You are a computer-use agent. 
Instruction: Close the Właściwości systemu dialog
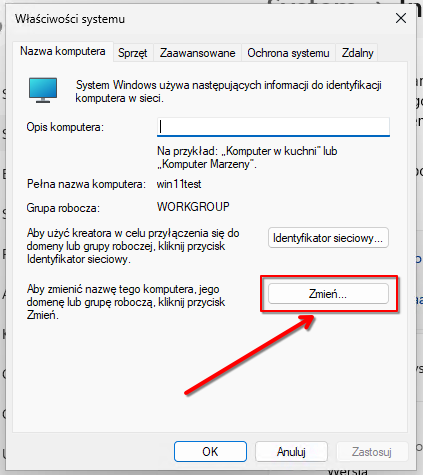click(x=401, y=18)
